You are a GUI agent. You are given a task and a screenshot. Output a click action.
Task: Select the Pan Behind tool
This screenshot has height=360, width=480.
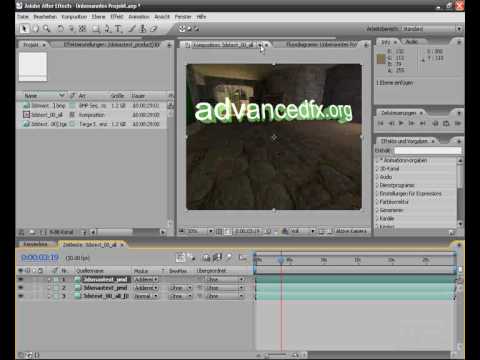click(83, 29)
